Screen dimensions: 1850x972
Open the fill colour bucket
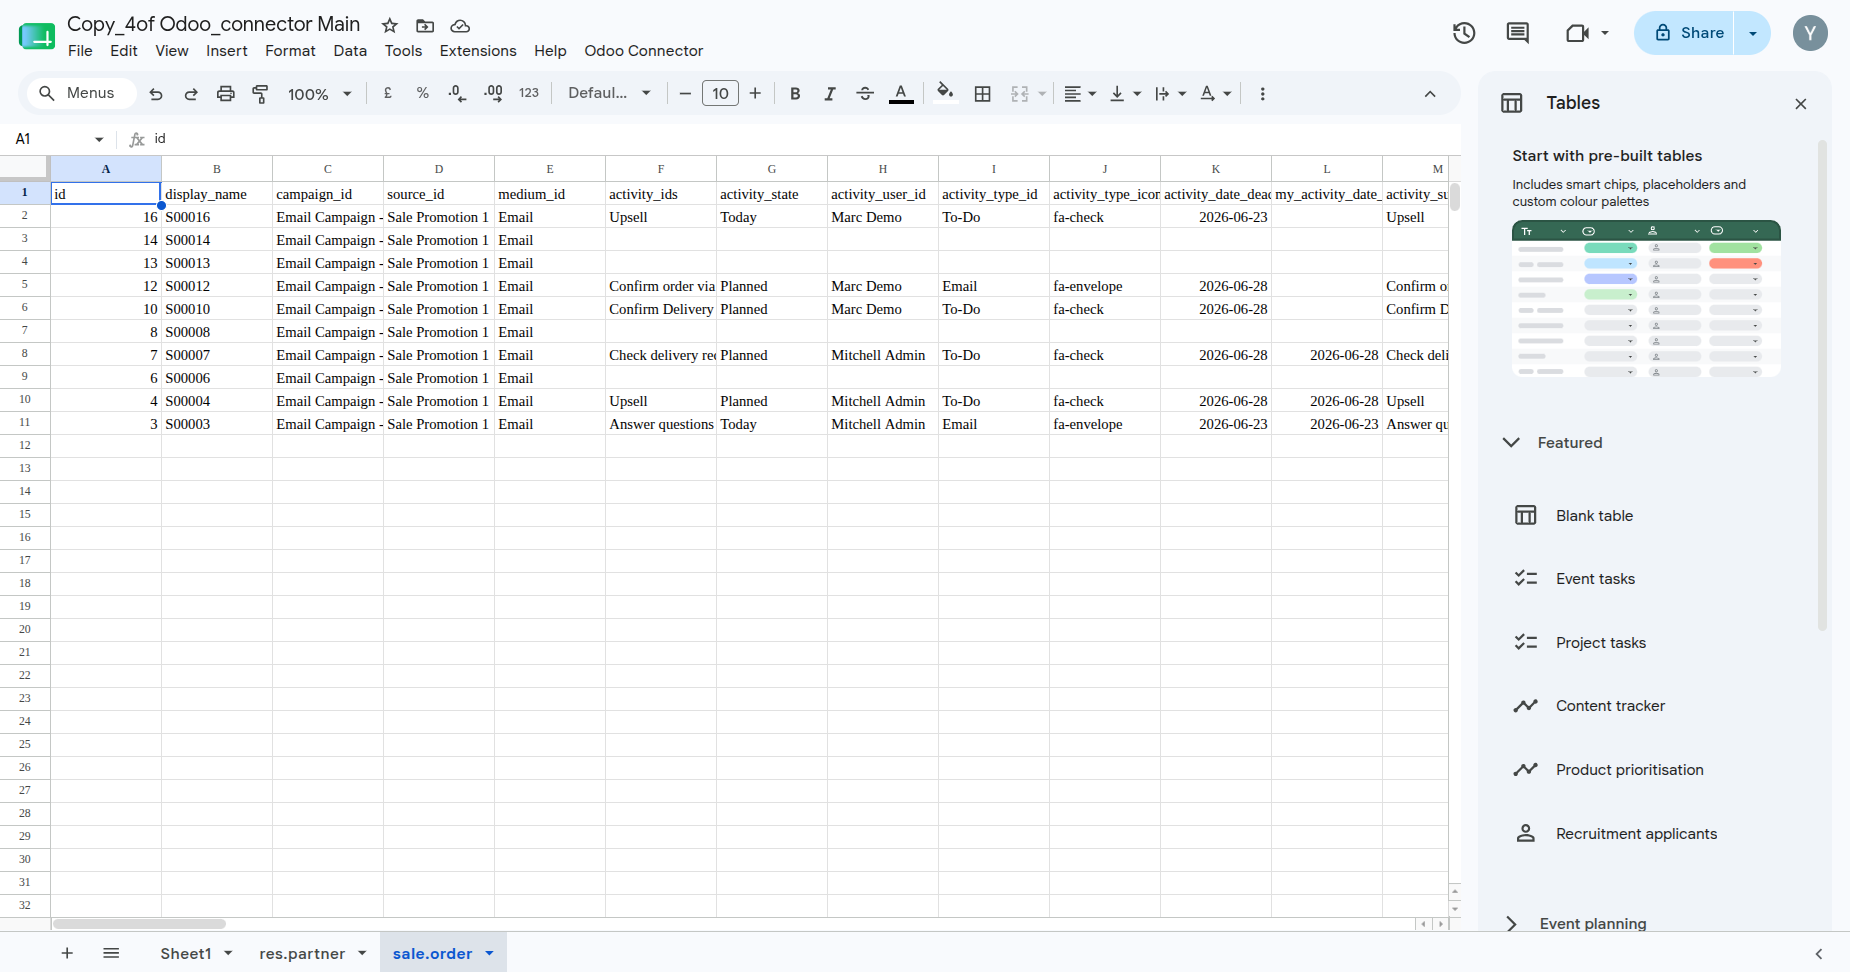[x=945, y=93]
